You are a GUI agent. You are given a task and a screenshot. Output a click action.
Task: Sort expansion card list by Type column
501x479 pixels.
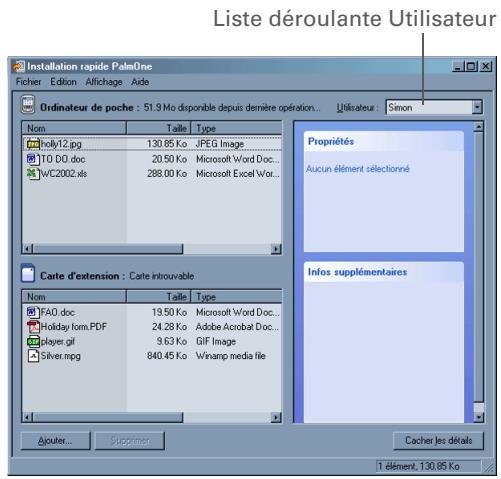tap(236, 297)
